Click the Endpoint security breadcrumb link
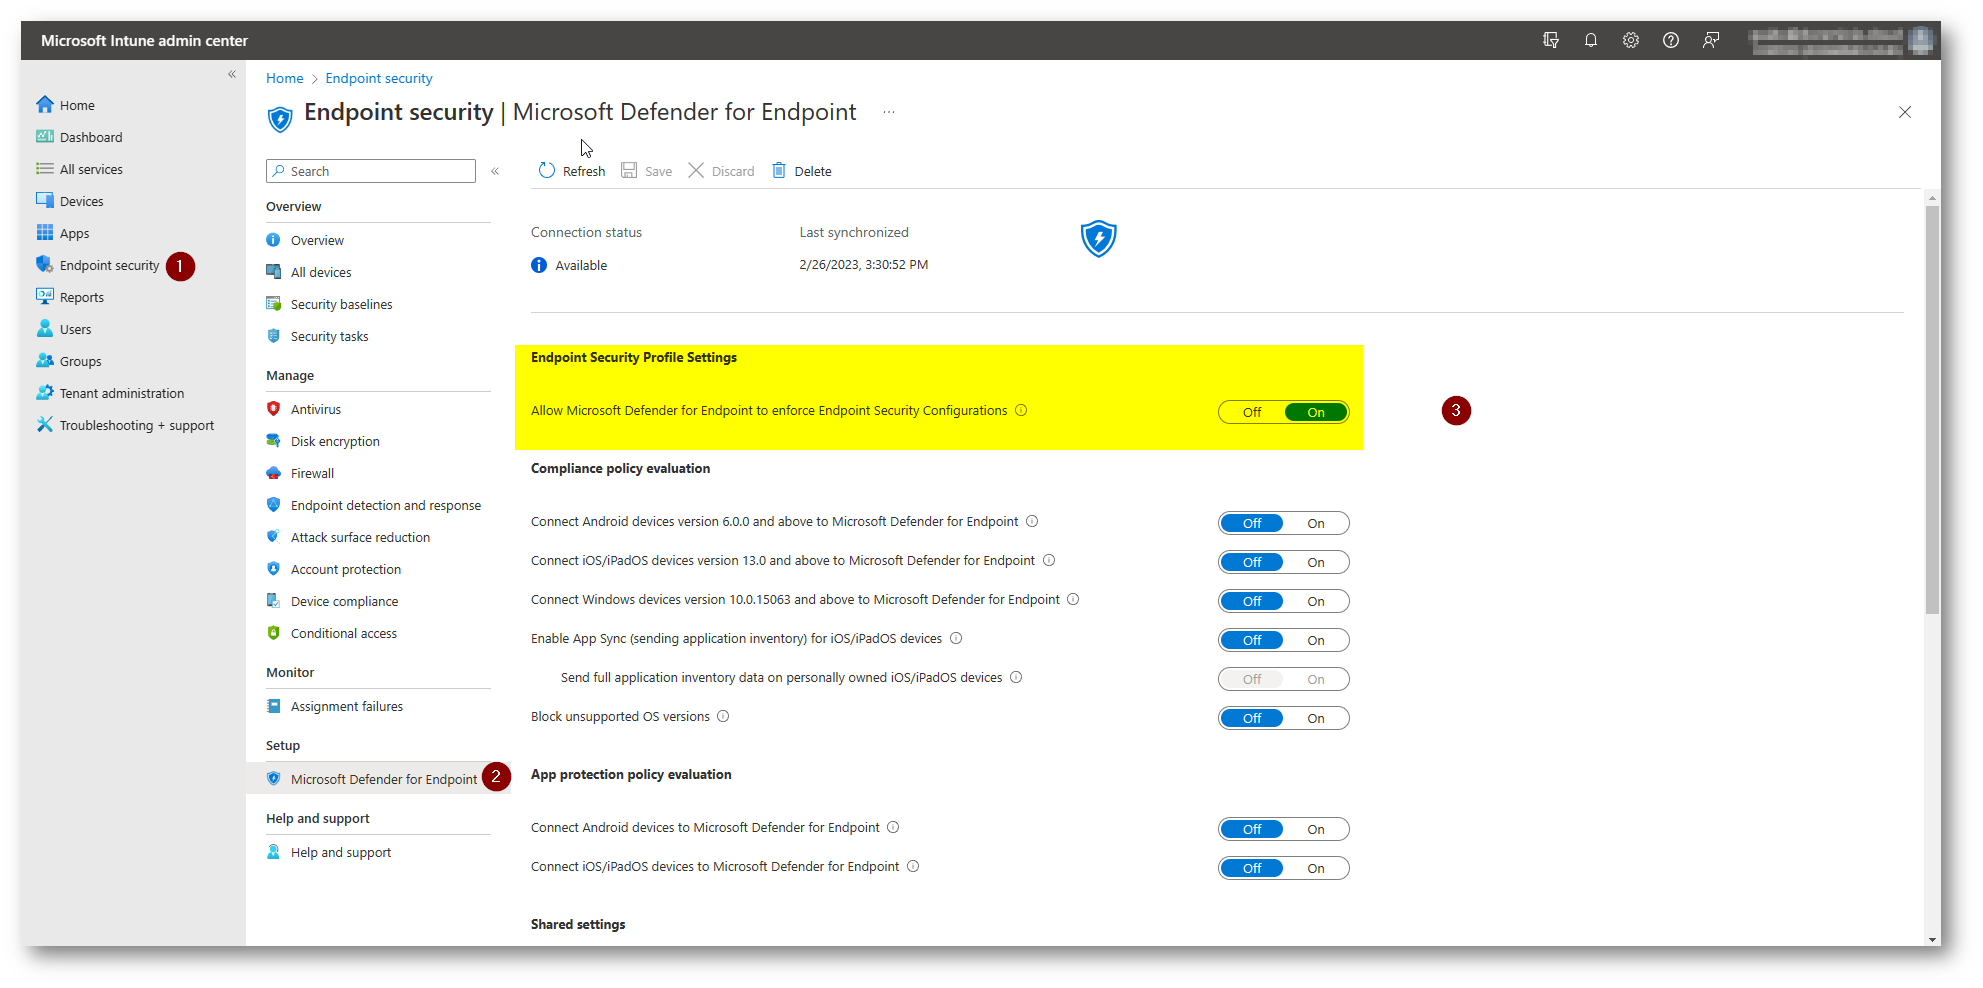The height and width of the screenshot is (988, 1983). pos(379,78)
